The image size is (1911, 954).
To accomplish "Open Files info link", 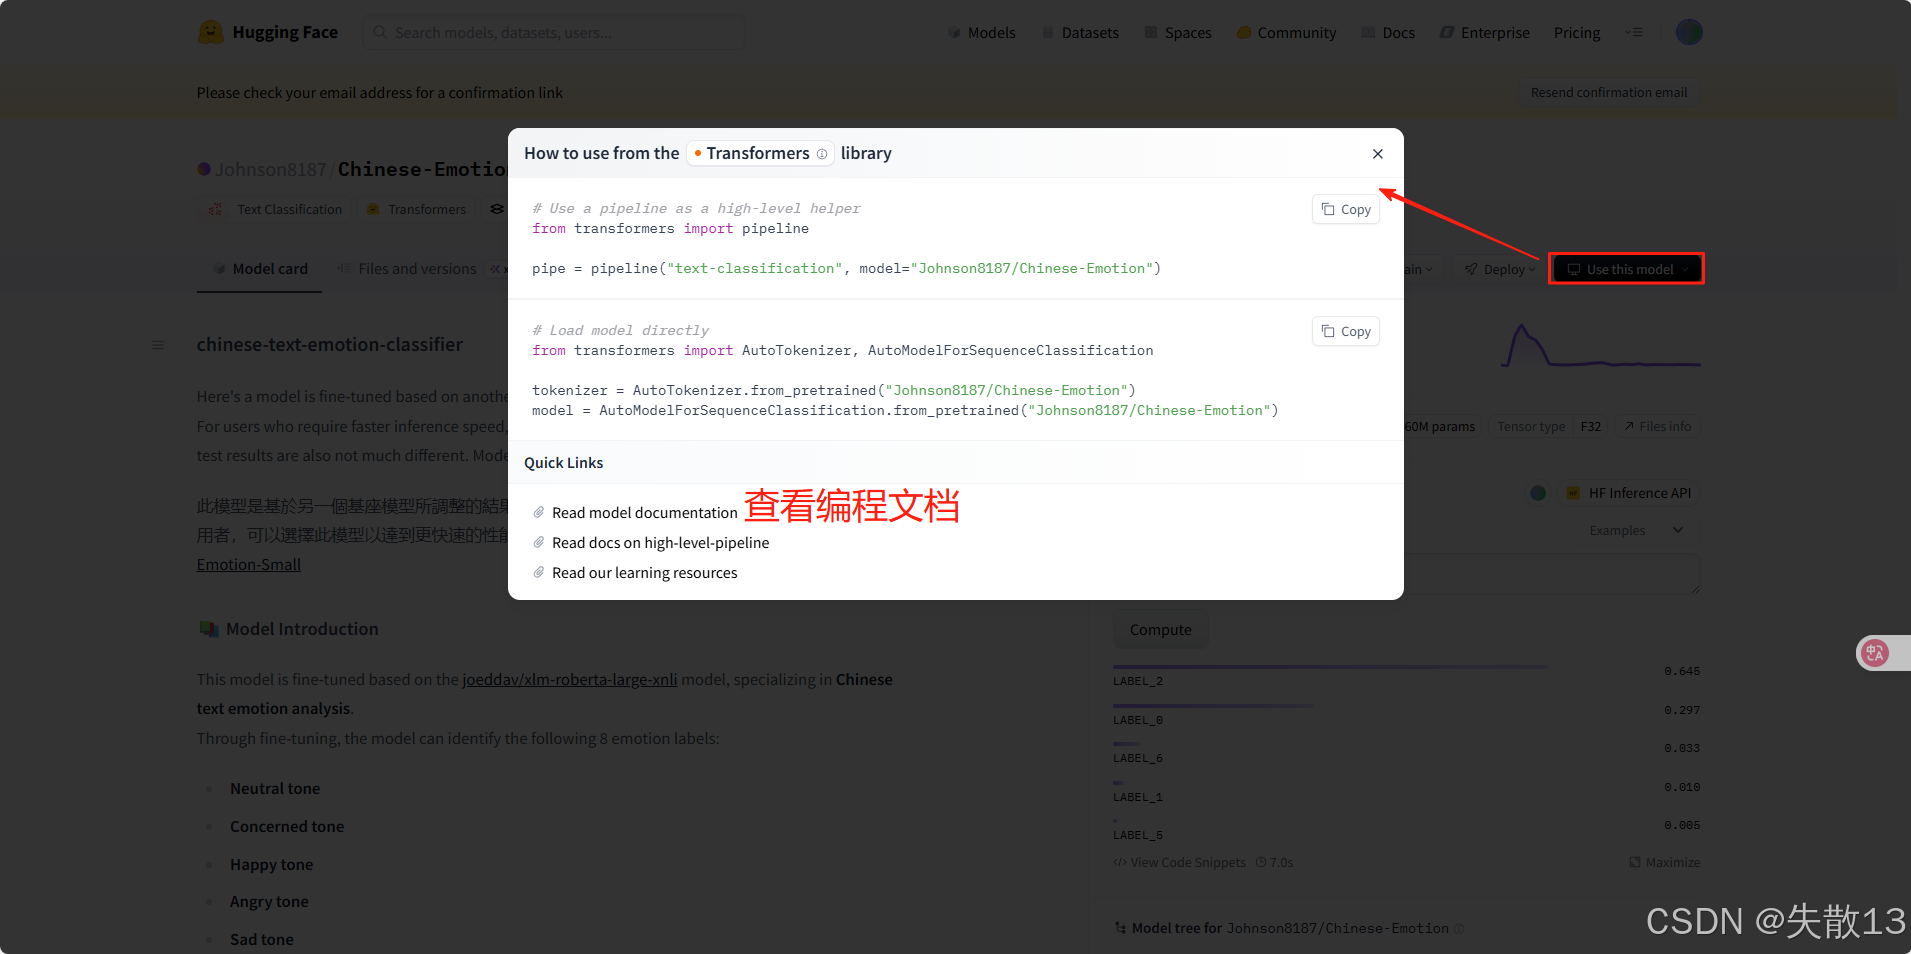I will coord(1658,426).
